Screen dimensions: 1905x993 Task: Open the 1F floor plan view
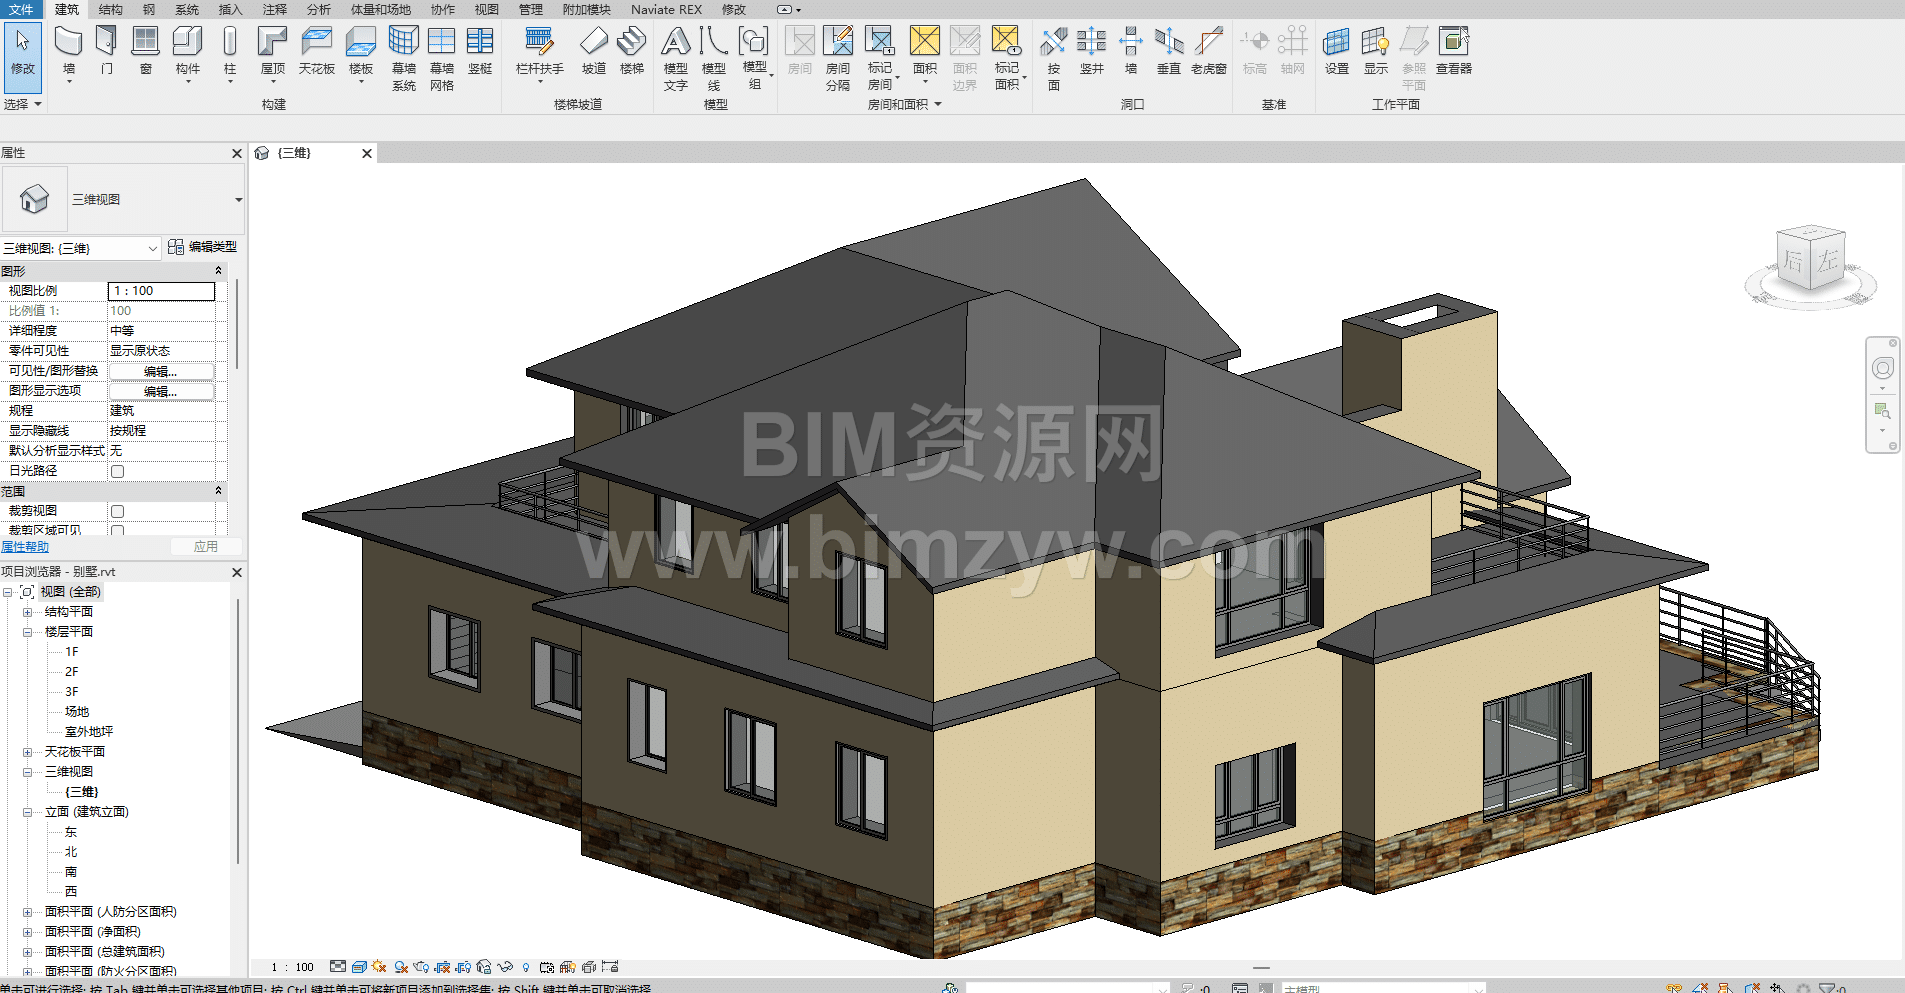(x=72, y=652)
